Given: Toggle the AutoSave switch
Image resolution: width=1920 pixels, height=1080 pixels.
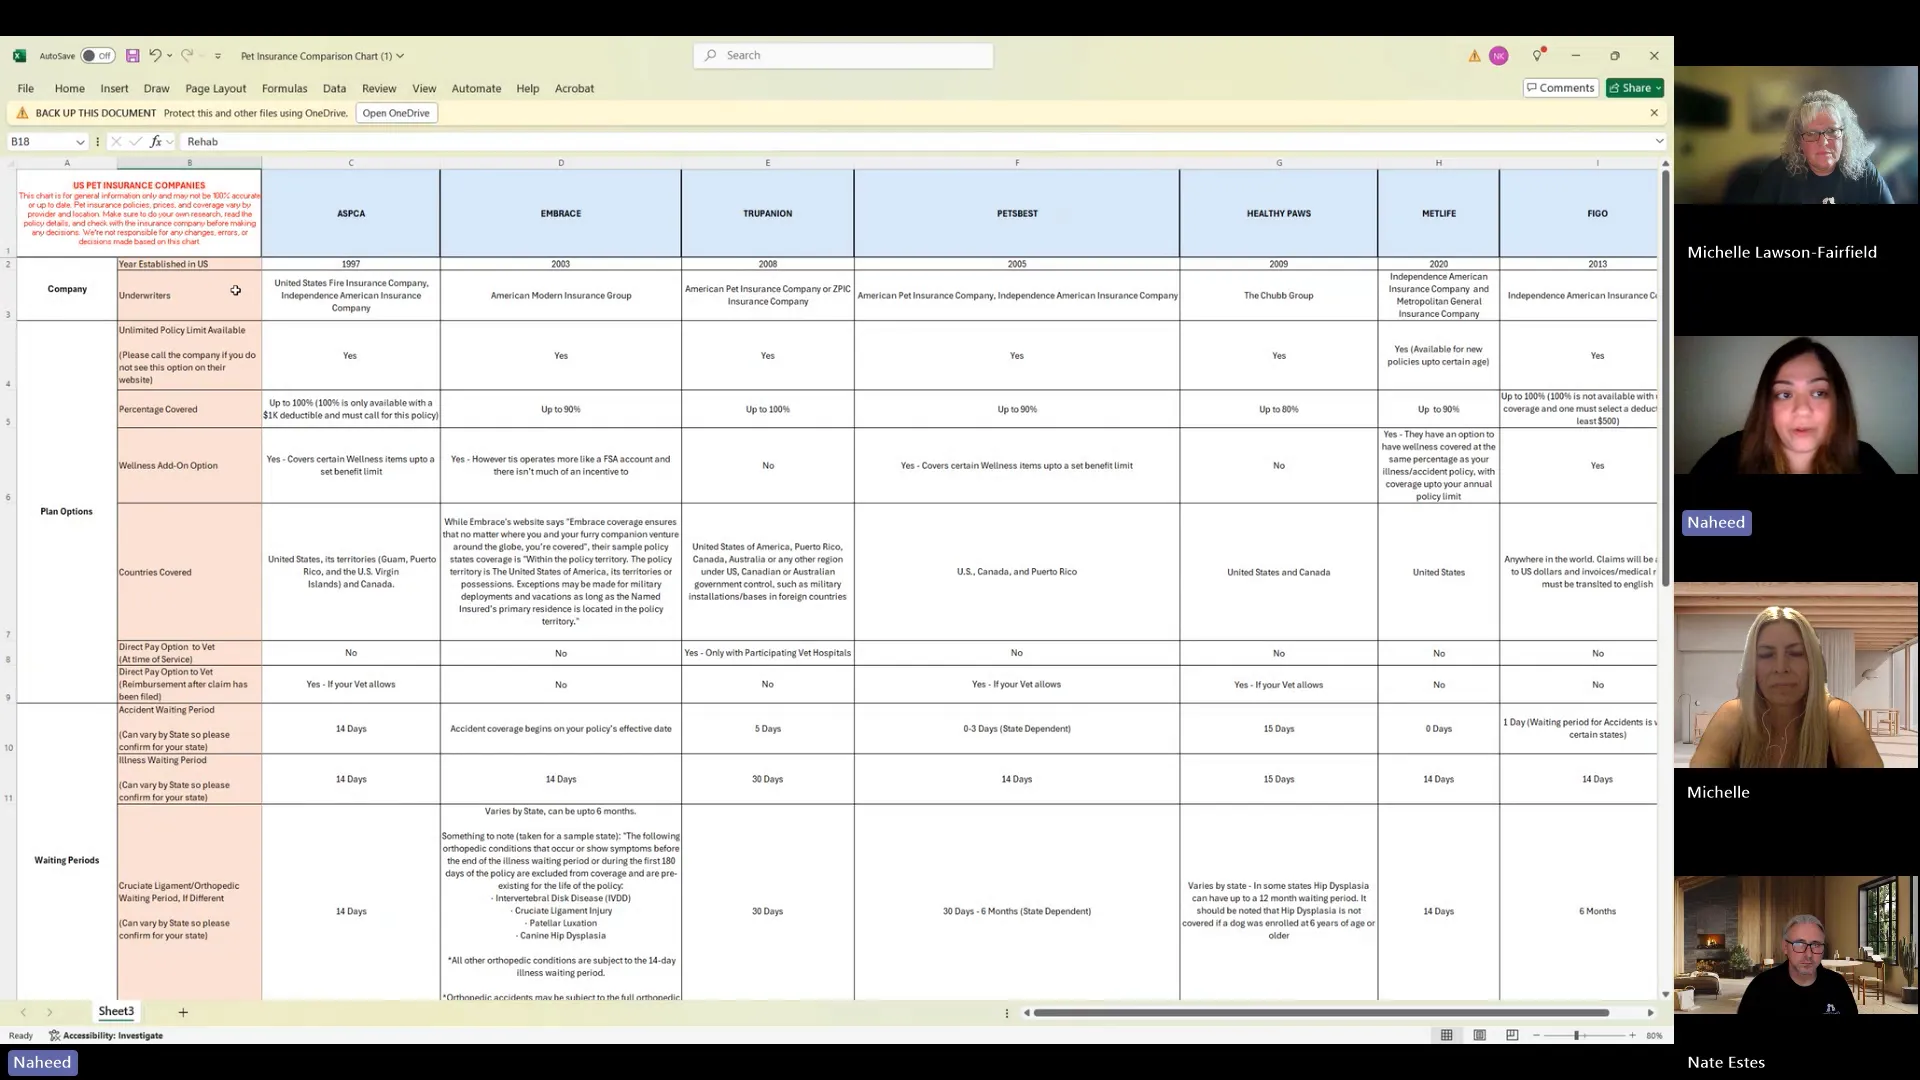Looking at the screenshot, I should [x=98, y=56].
